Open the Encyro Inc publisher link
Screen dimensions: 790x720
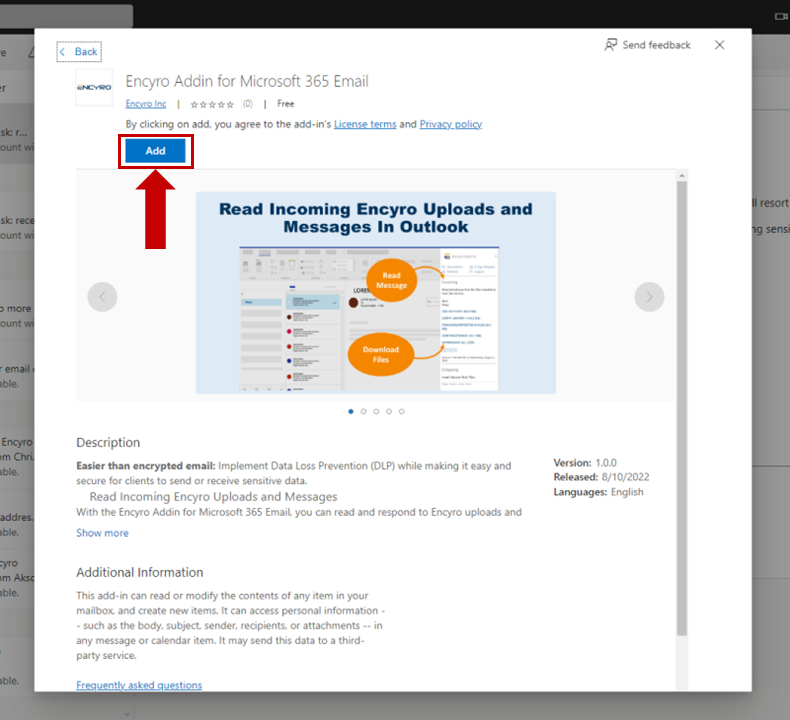[146, 104]
